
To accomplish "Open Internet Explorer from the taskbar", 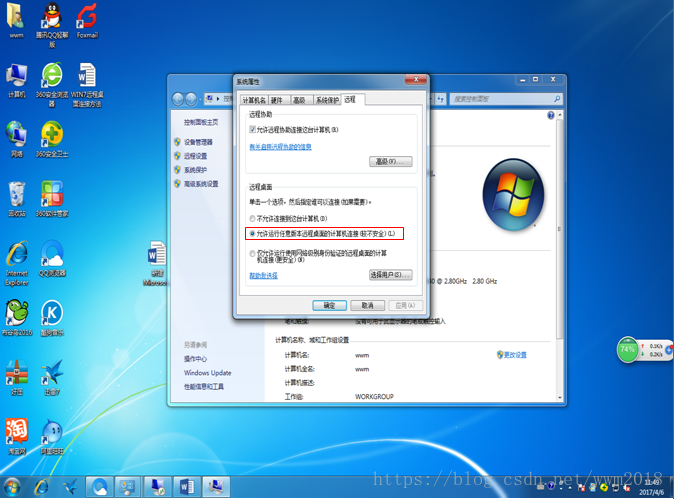I will click(42, 487).
